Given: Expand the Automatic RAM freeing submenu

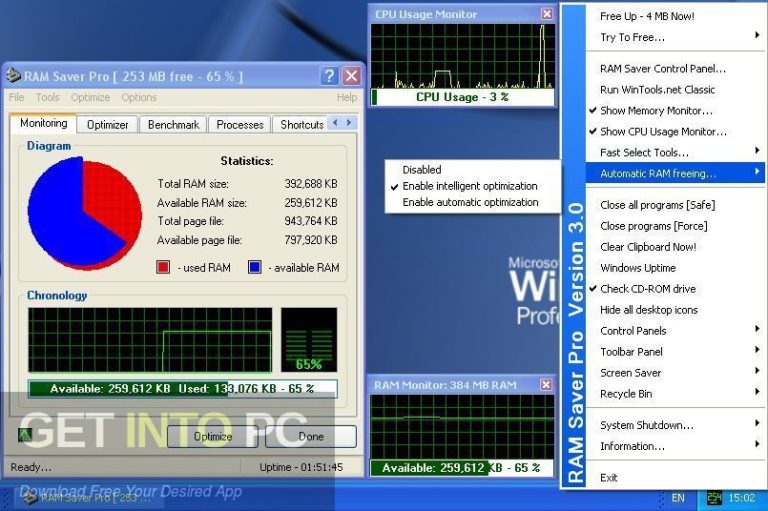Looking at the screenshot, I should (x=675, y=173).
